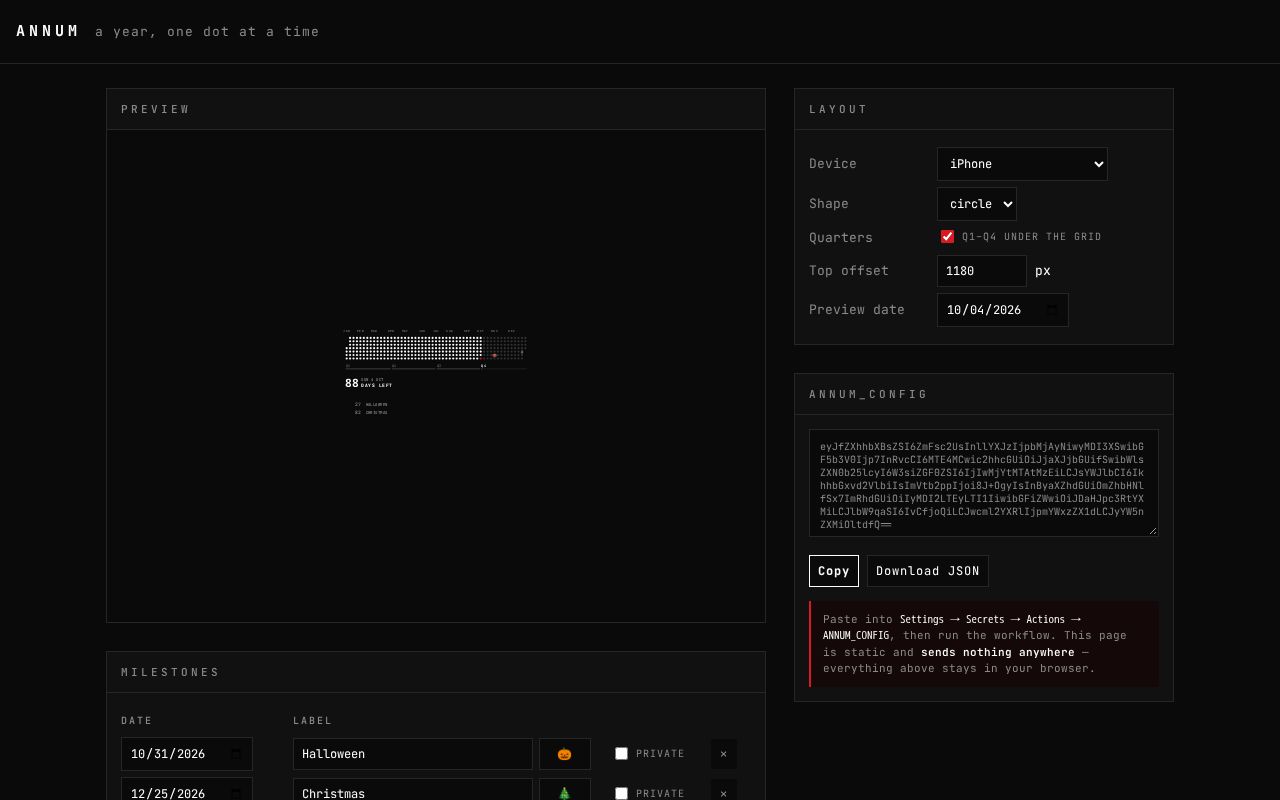Click the Halloween label text field
Viewport: 1280px width, 800px height.
click(x=413, y=754)
